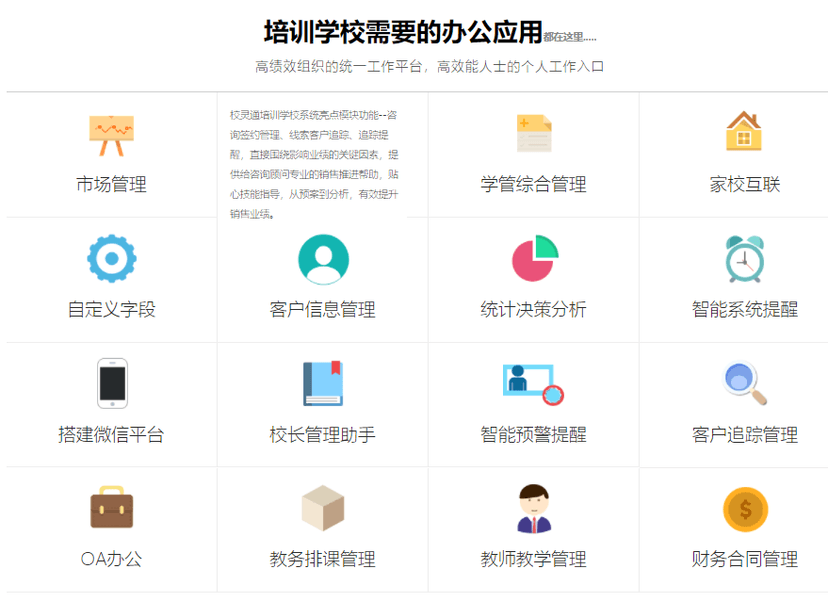
Task: Open the 校长管理助手 blue book icon
Action: (323, 383)
